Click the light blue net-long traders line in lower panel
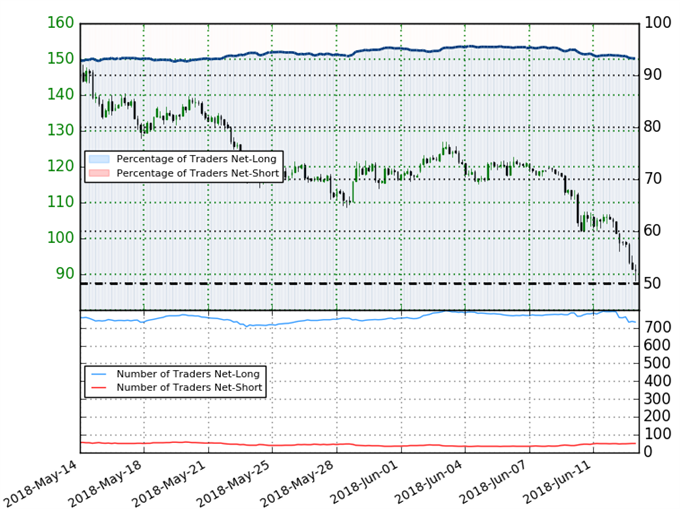This screenshot has width=680, height=509. pyautogui.click(x=358, y=319)
